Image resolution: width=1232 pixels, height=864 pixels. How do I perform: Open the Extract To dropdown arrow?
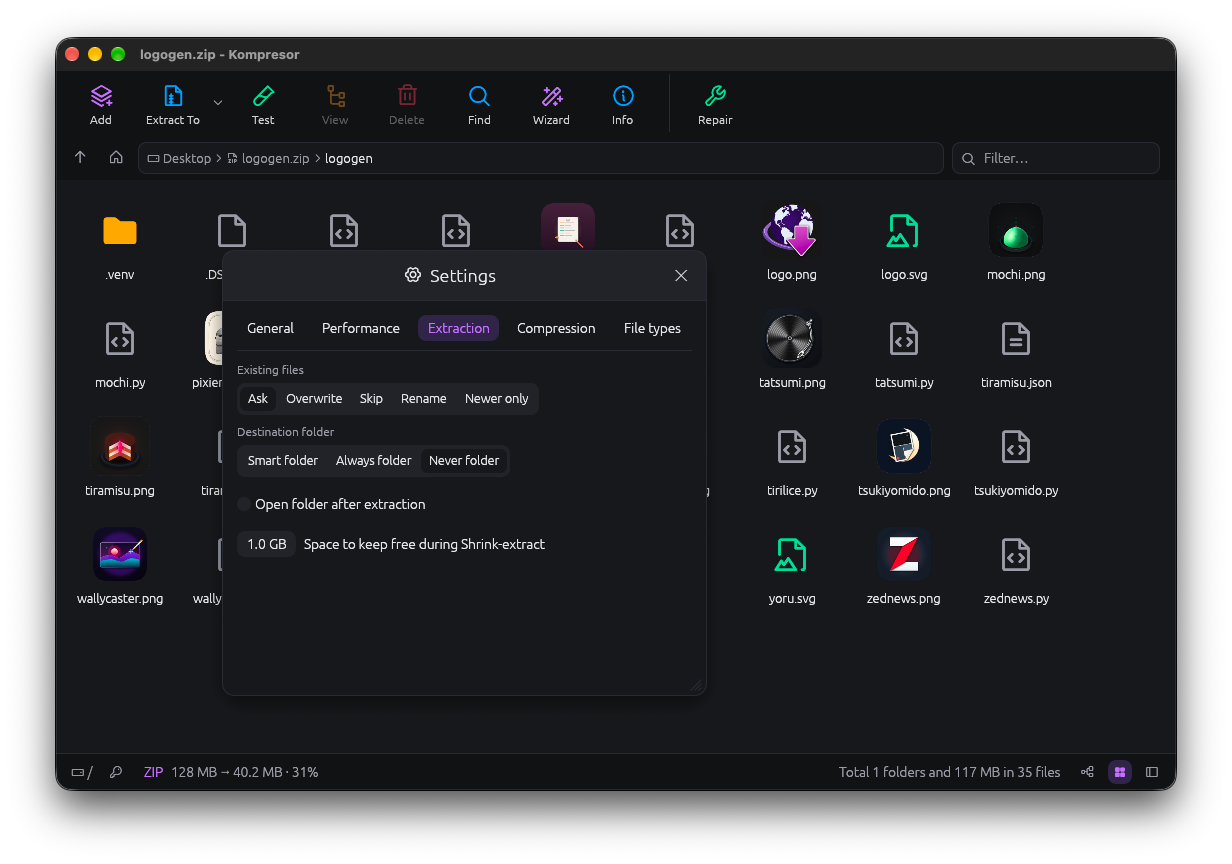coord(218,102)
